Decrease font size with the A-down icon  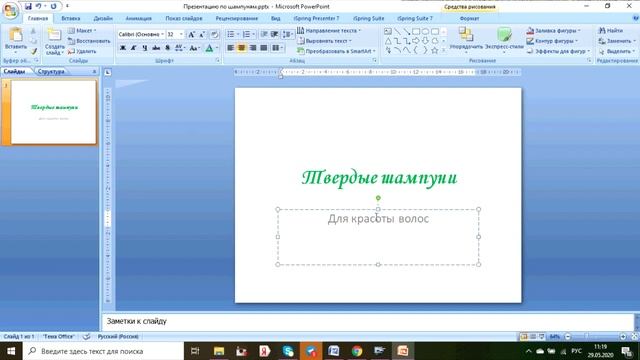(202, 34)
